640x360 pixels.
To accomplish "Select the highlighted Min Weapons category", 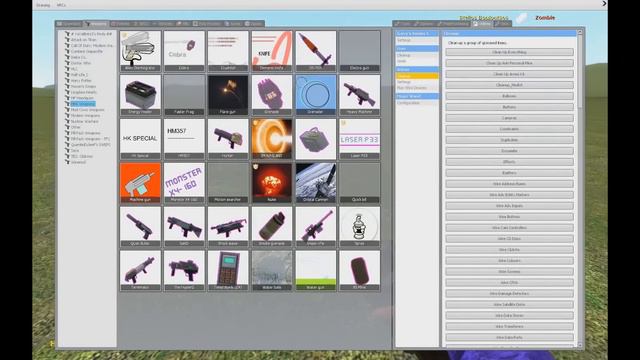I will click(x=83, y=104).
